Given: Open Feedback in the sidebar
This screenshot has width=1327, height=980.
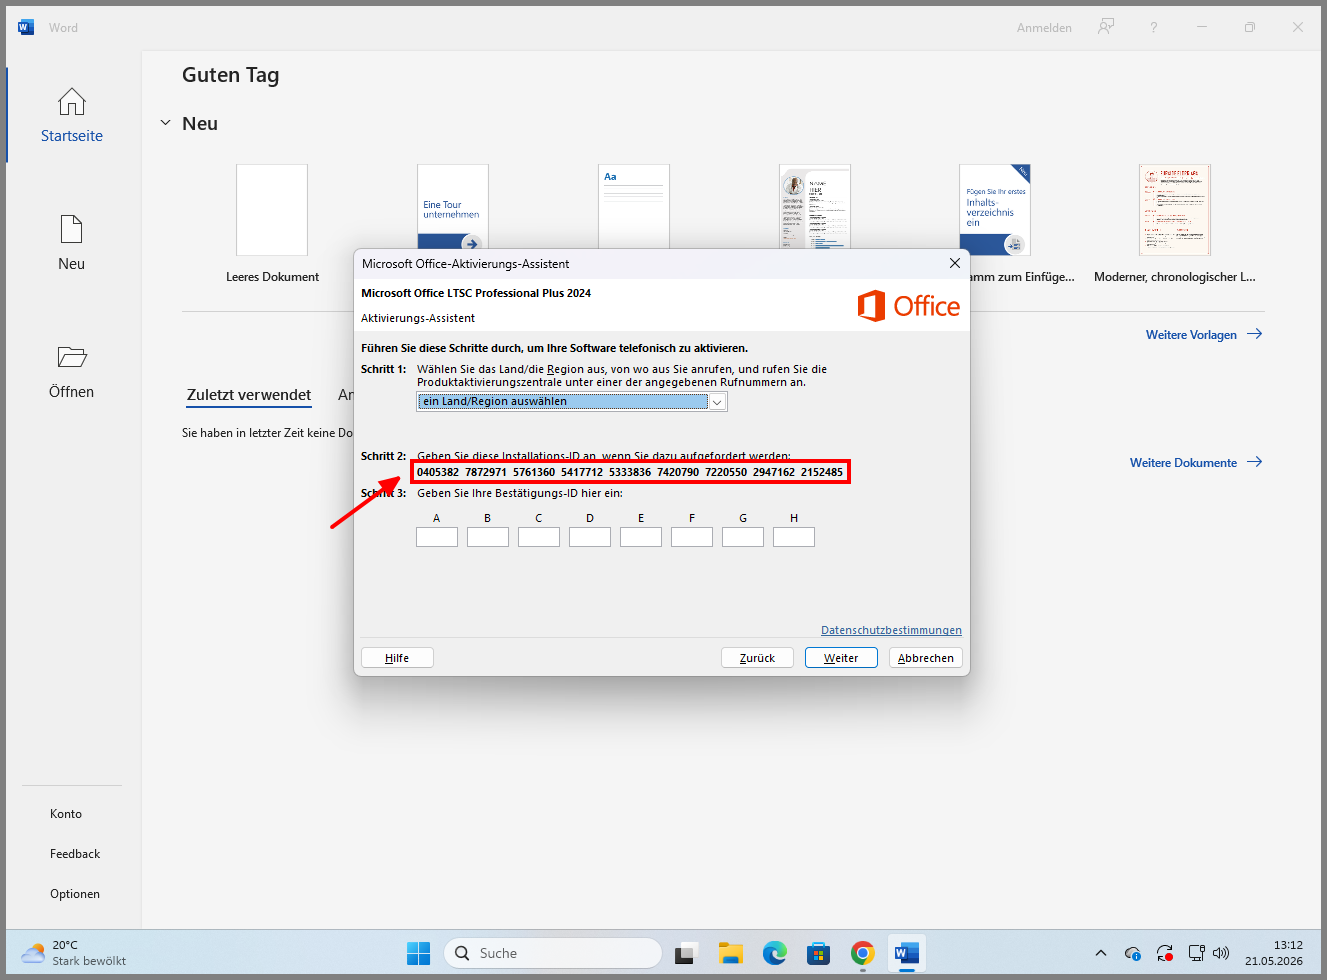Looking at the screenshot, I should click(75, 854).
